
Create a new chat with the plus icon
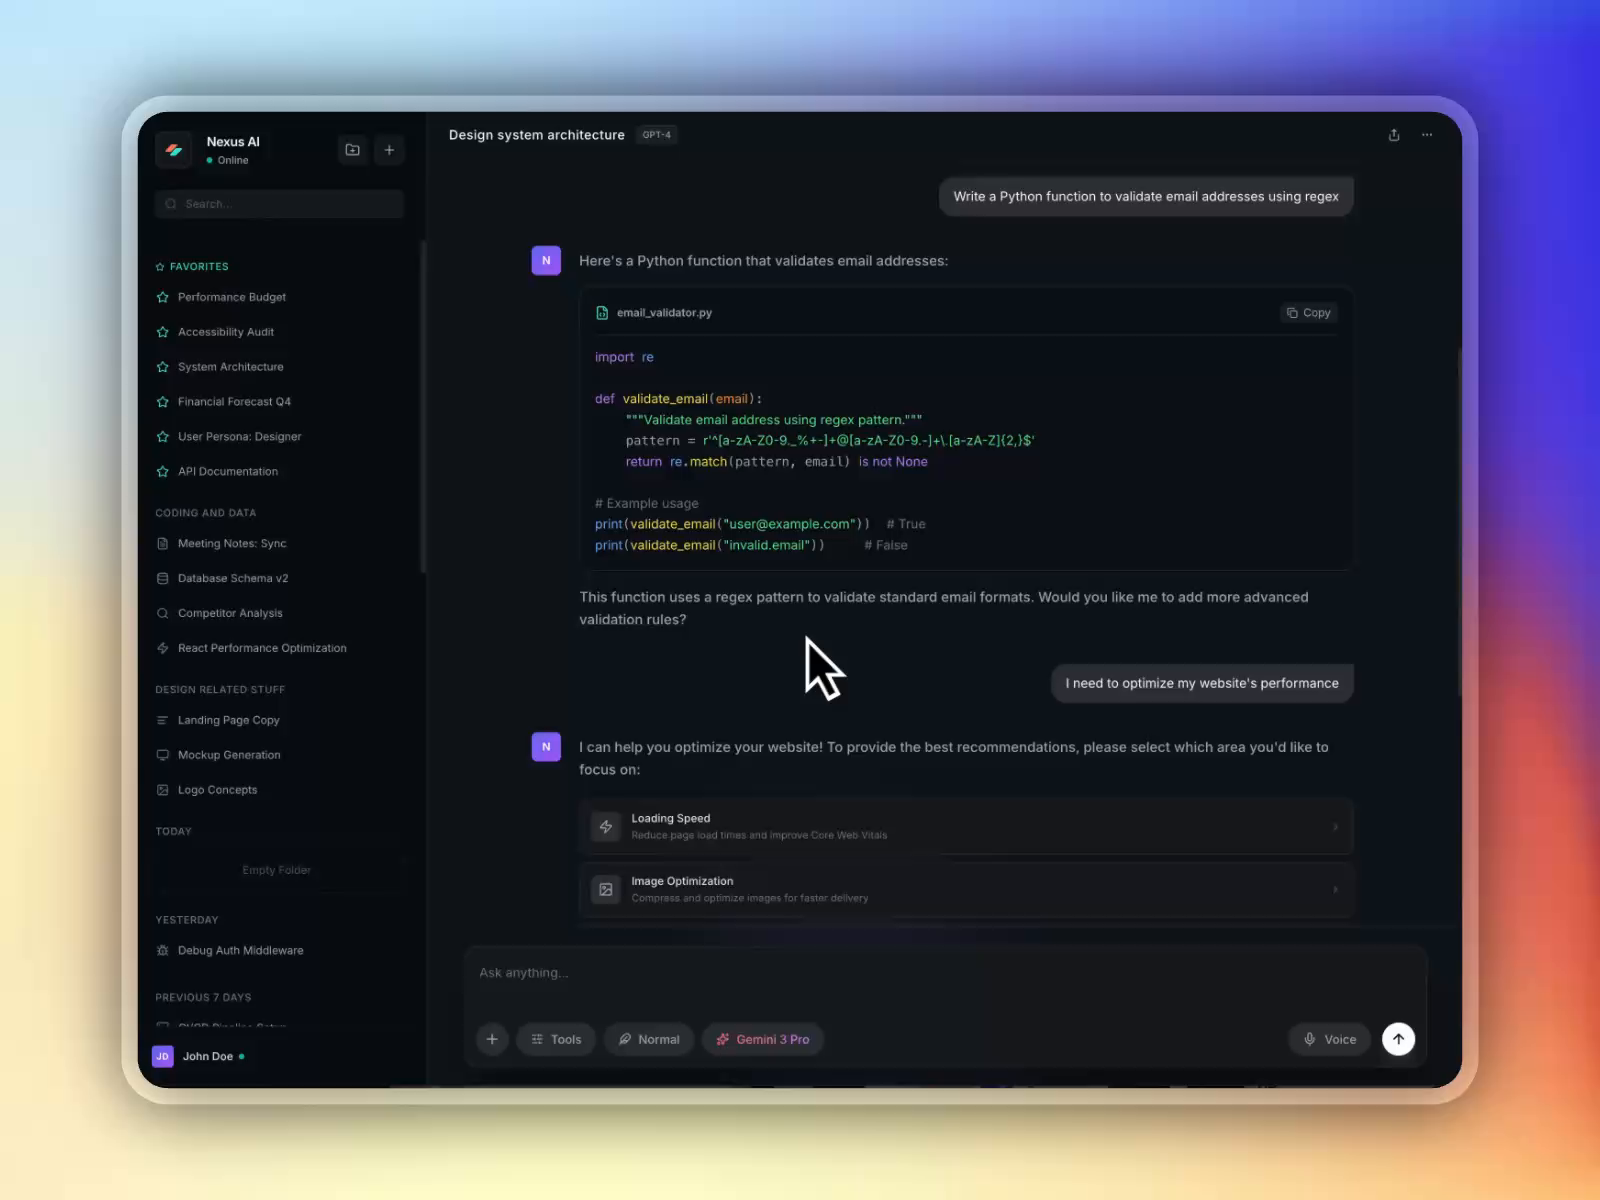point(389,150)
